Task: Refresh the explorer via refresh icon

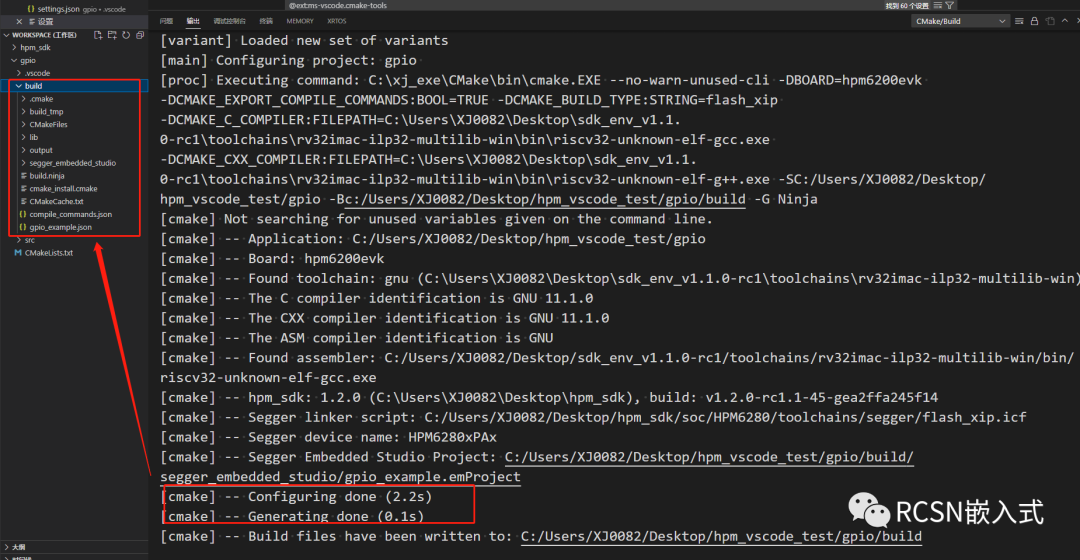Action: [x=126, y=35]
